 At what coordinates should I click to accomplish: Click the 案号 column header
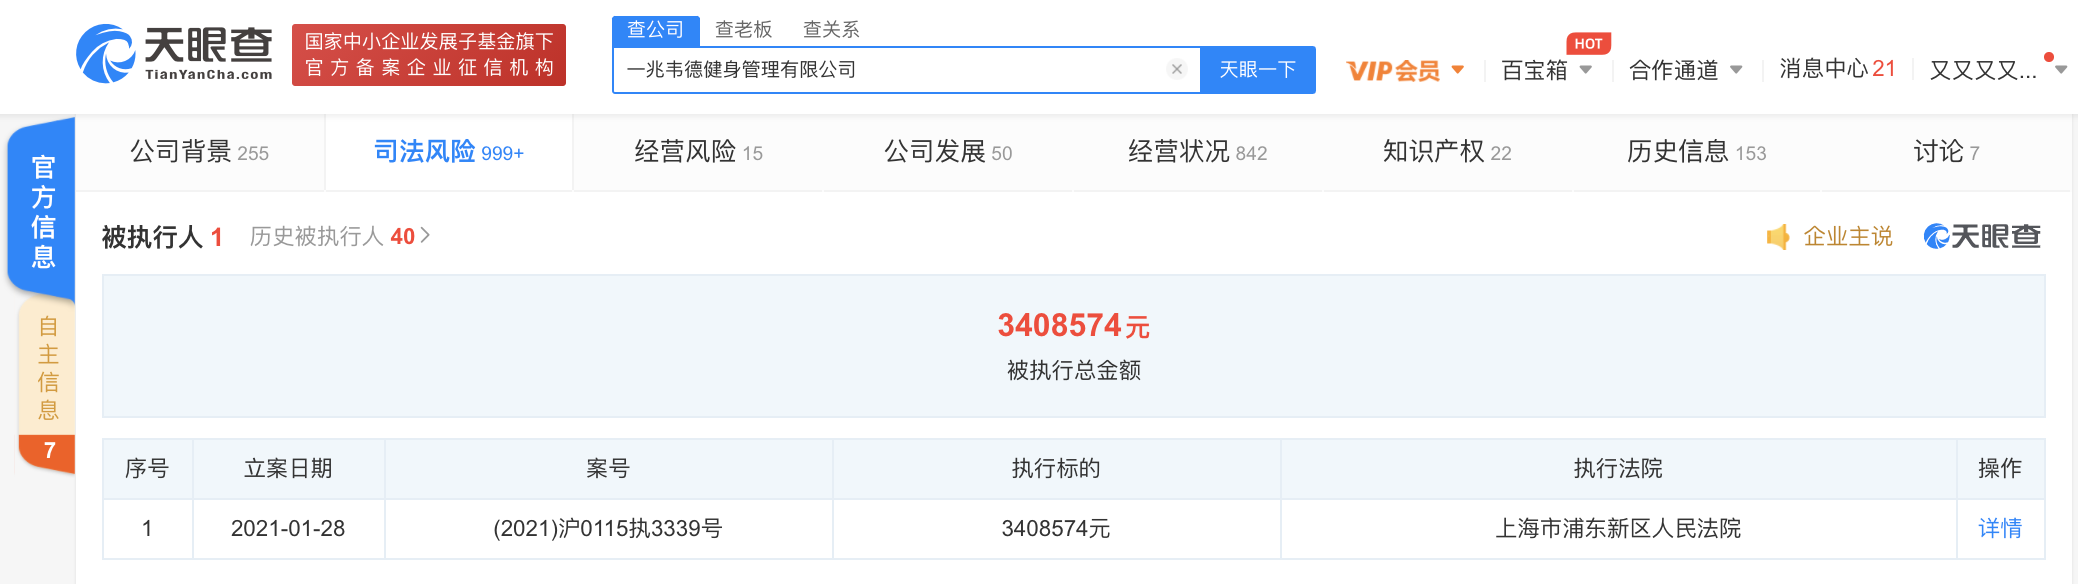click(x=608, y=468)
